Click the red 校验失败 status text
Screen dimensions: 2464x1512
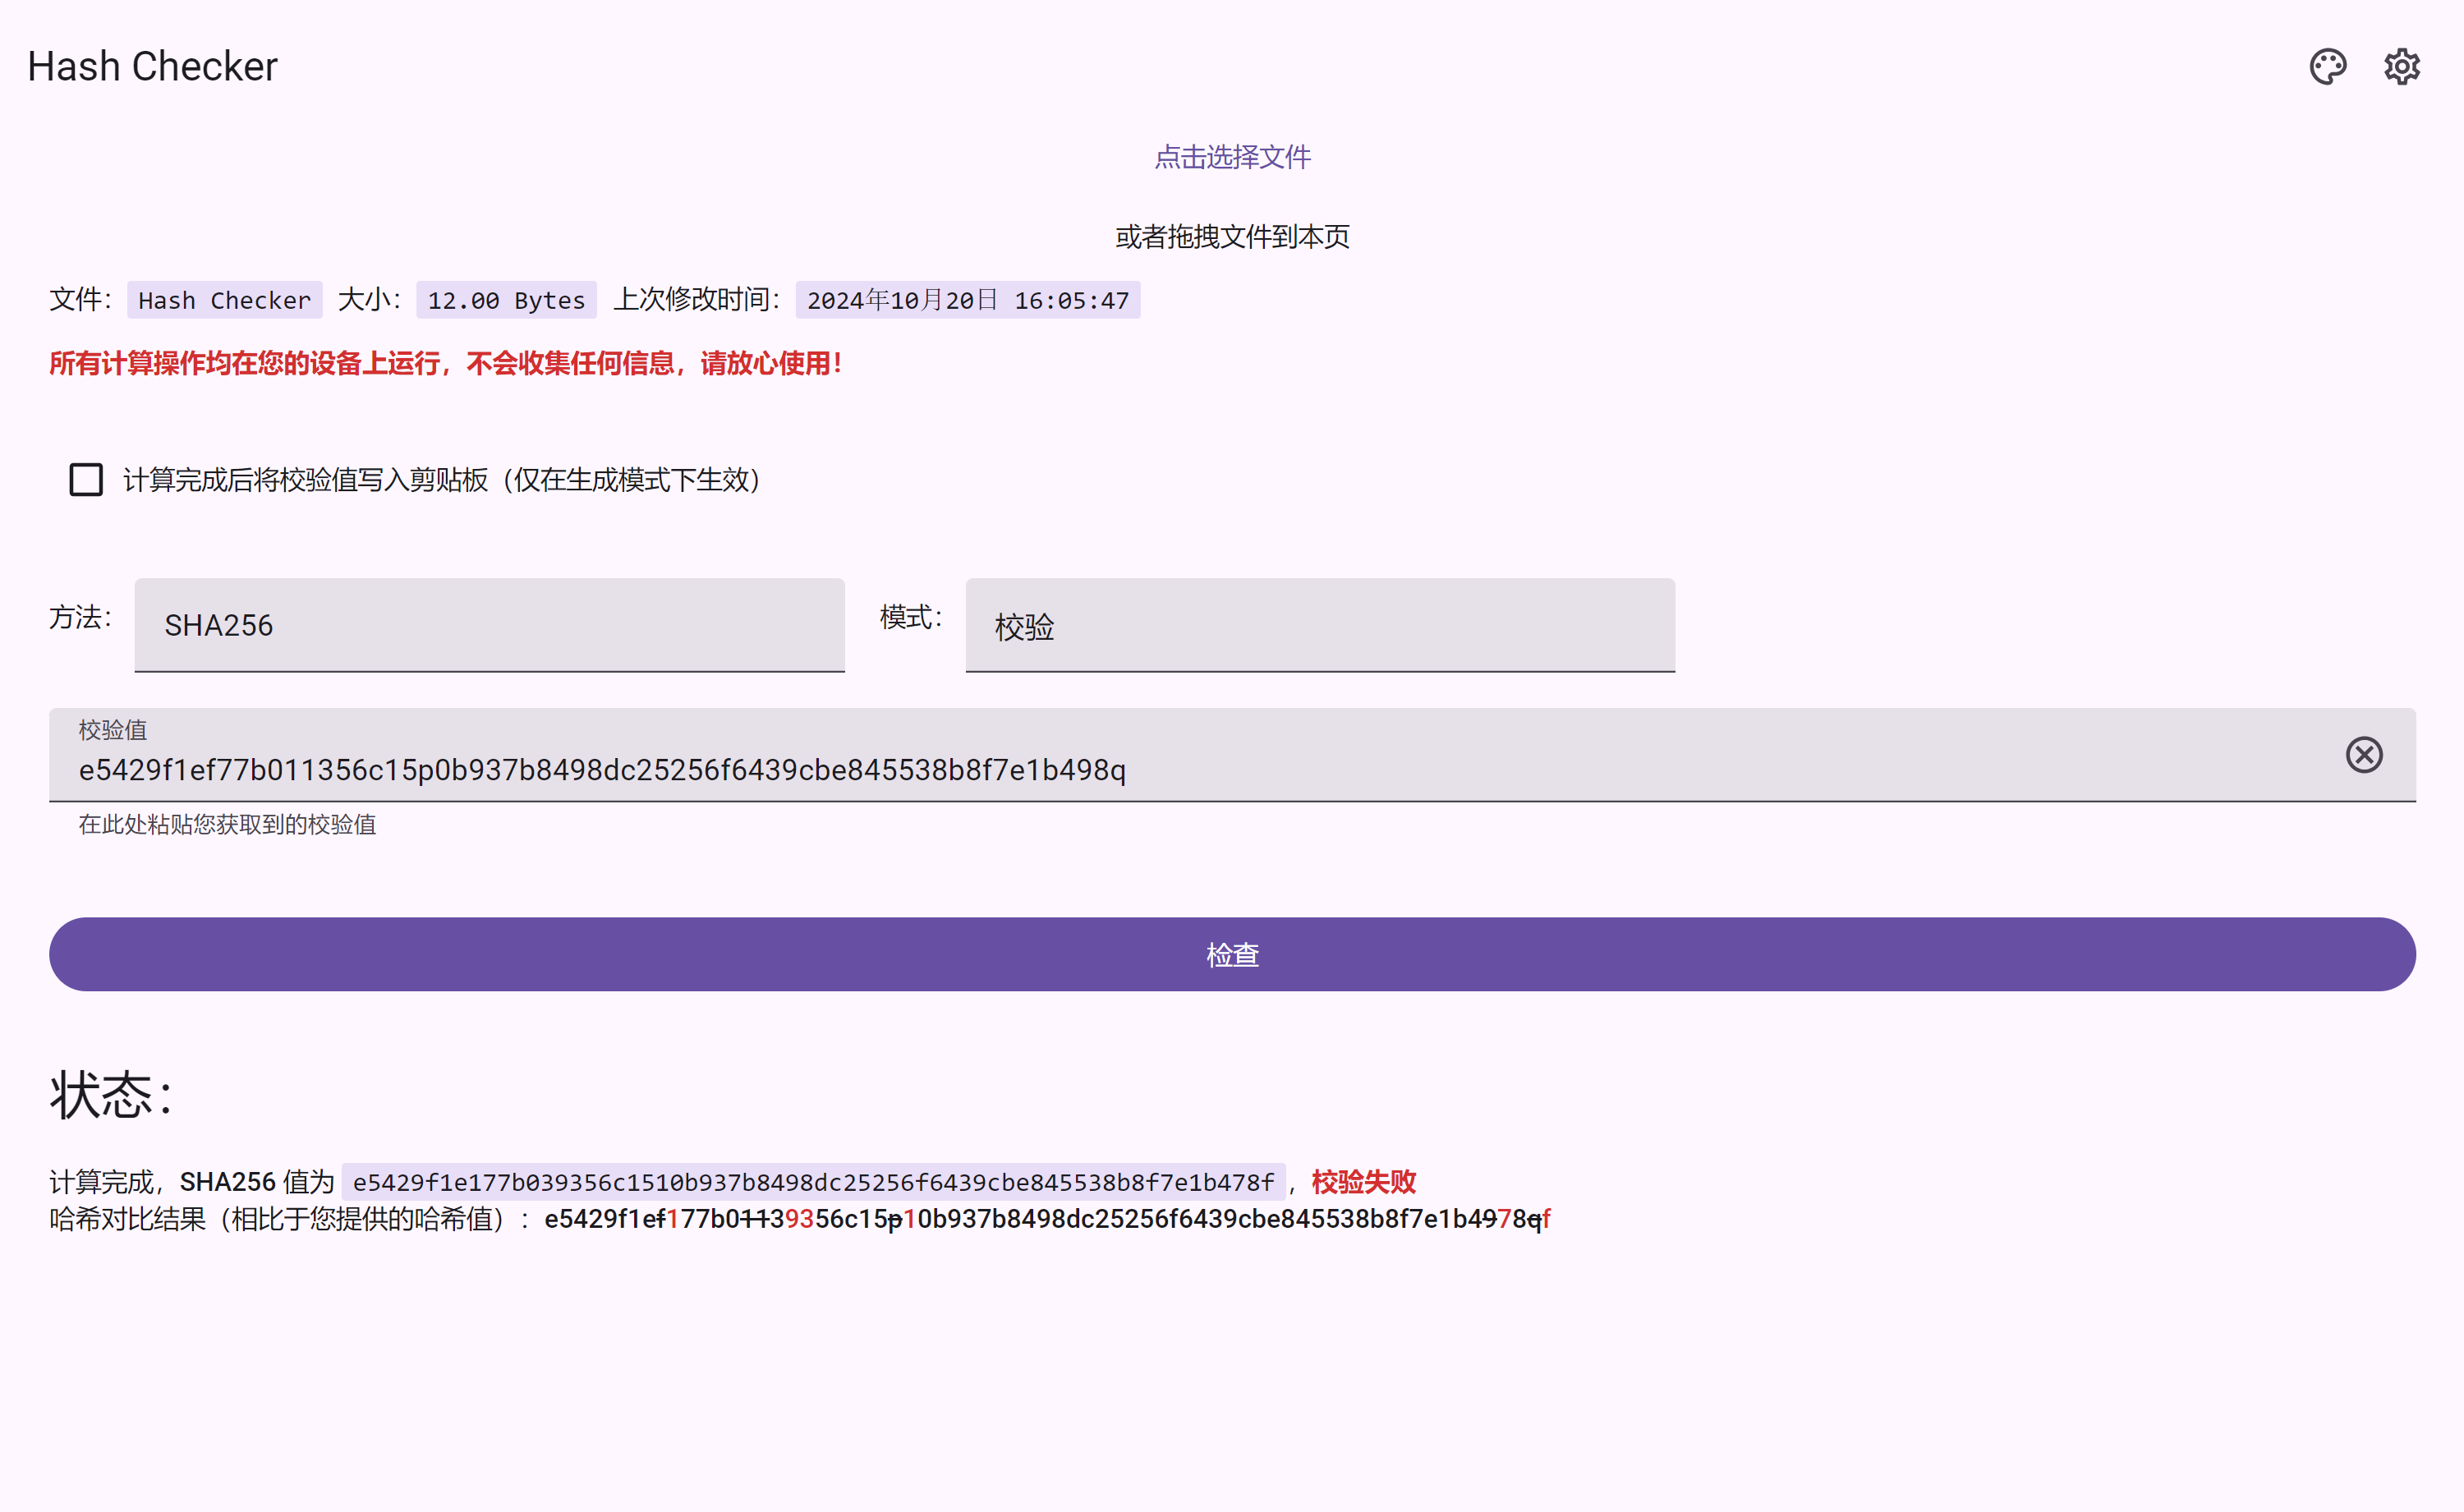[x=1363, y=1182]
